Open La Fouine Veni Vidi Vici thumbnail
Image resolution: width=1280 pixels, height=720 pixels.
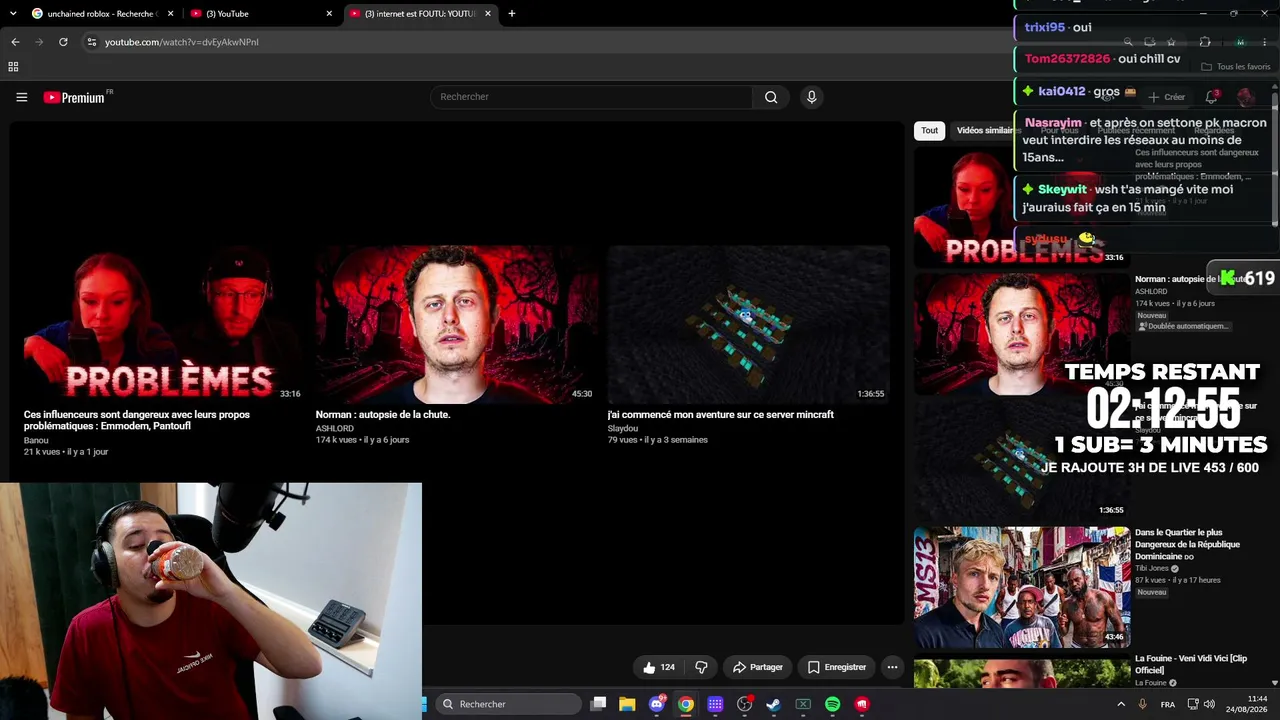1022,673
